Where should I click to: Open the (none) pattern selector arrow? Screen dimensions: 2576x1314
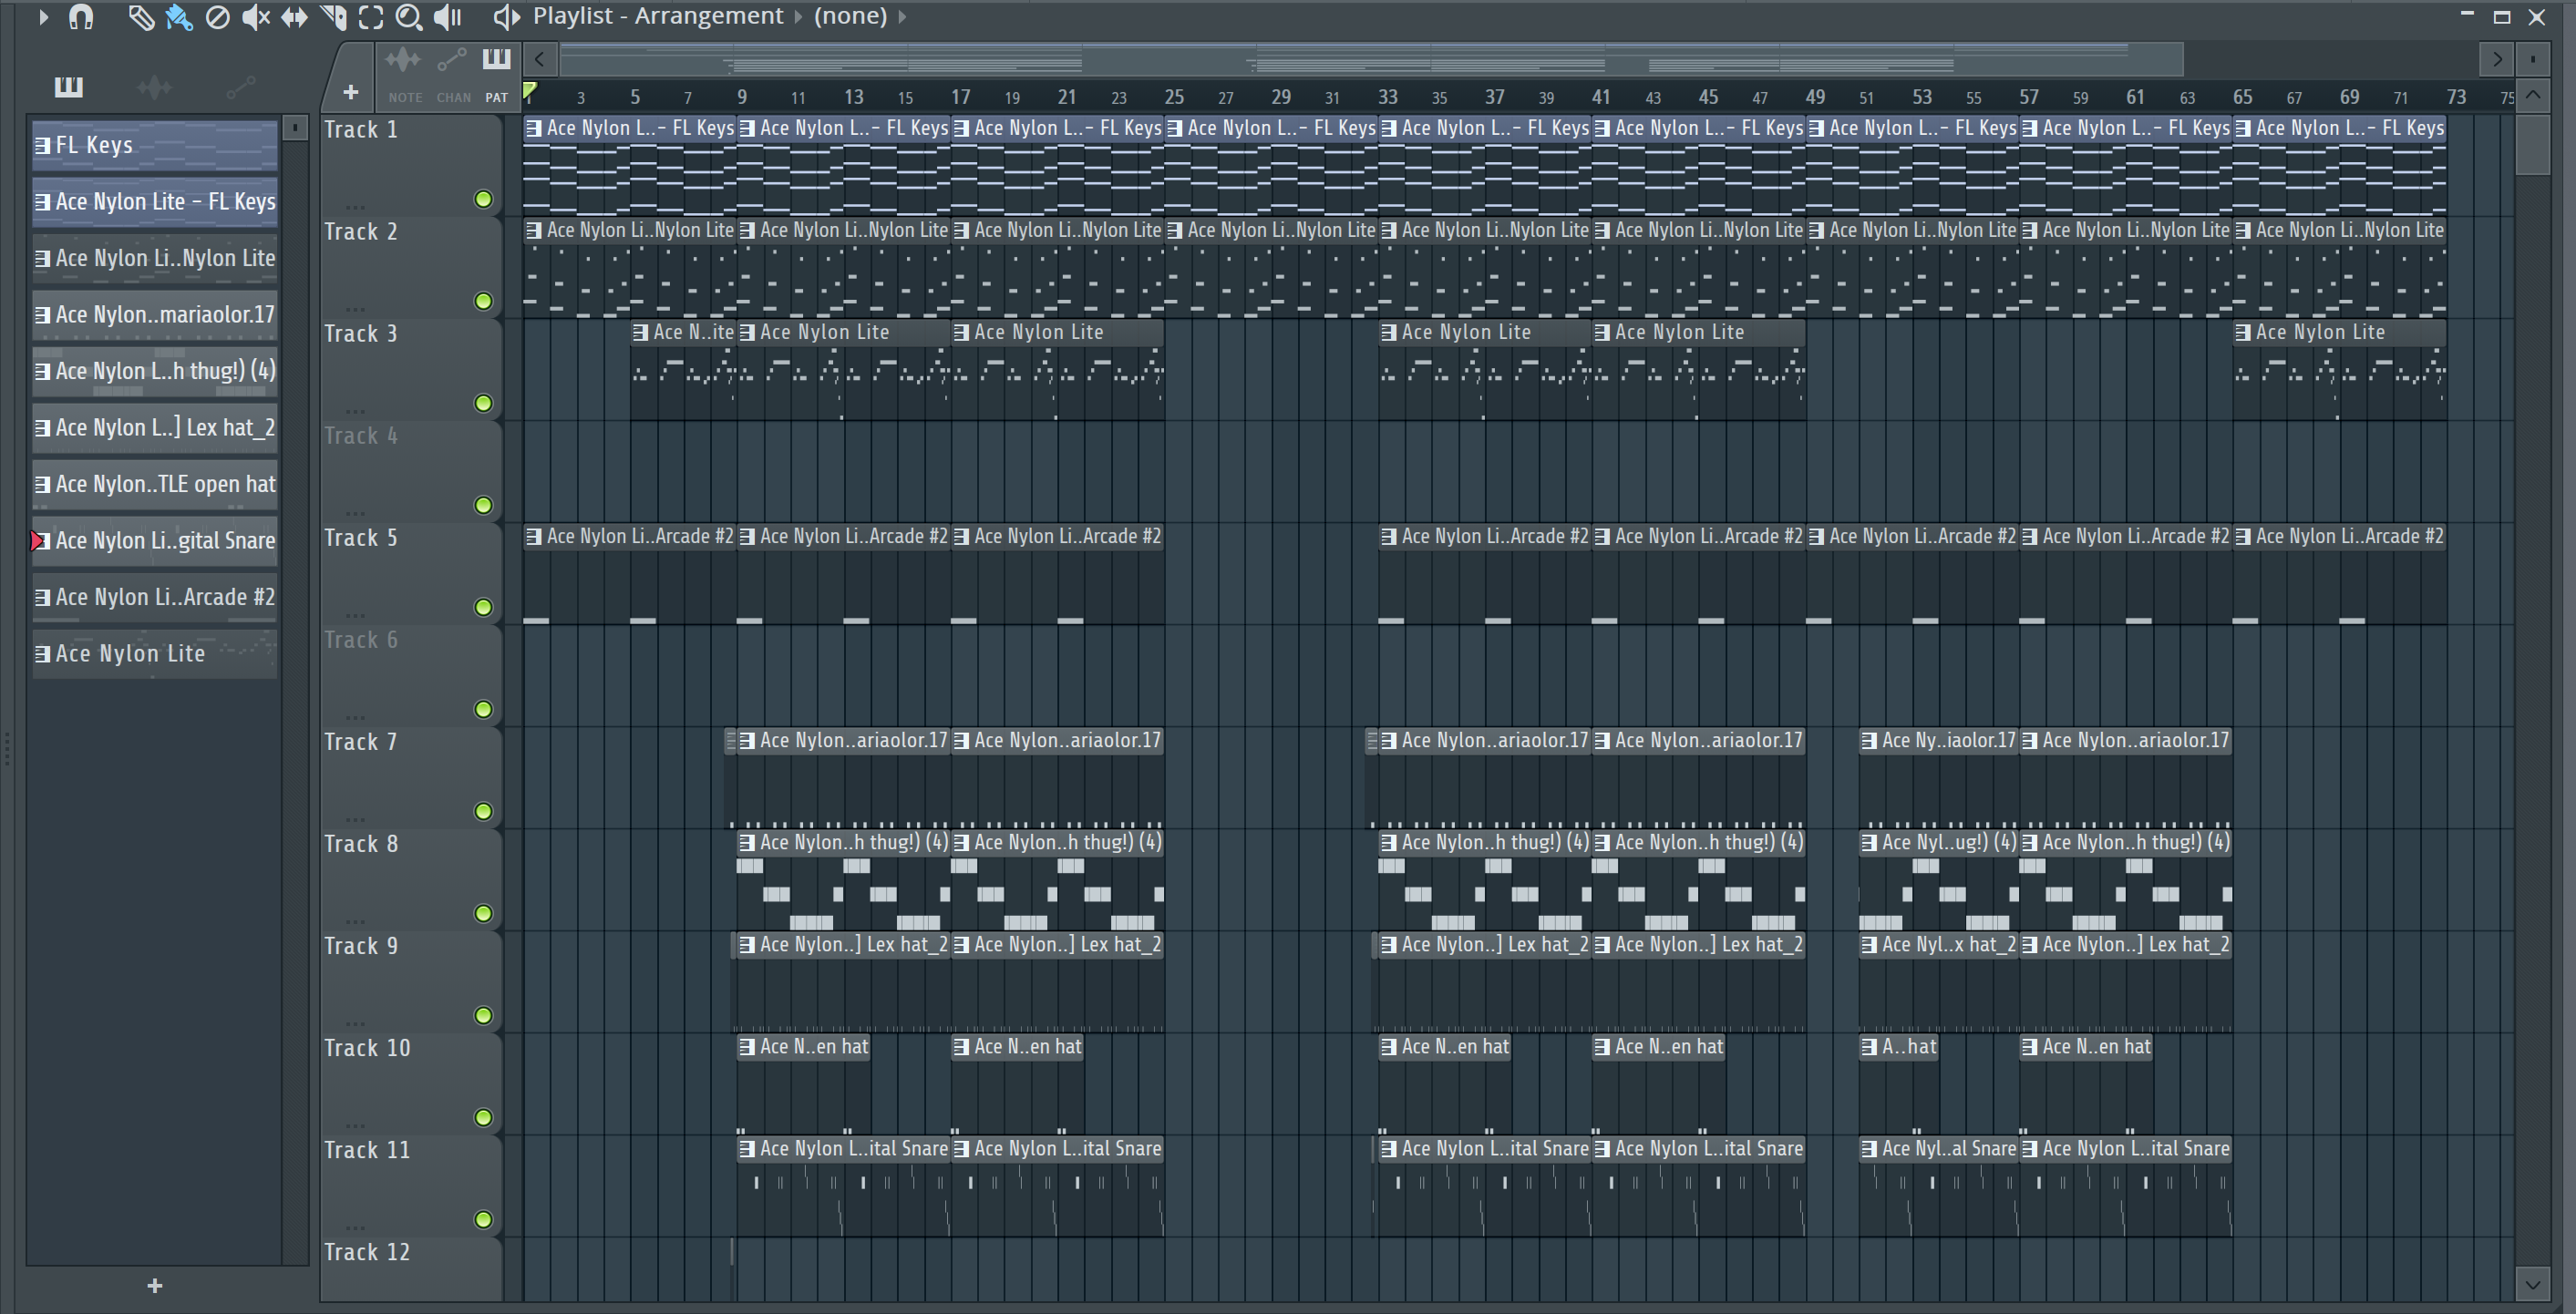[902, 16]
